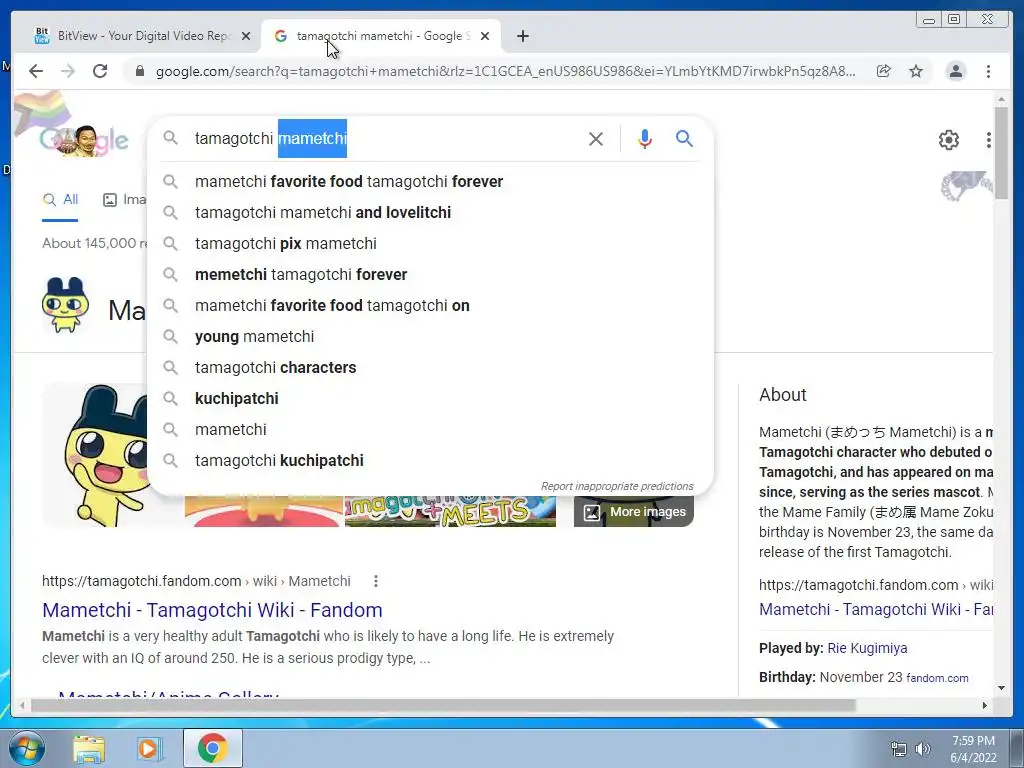The width and height of the screenshot is (1024, 768).
Task: Select suggestion 'tamagotchi kuchipatchi'
Action: coord(430,460)
